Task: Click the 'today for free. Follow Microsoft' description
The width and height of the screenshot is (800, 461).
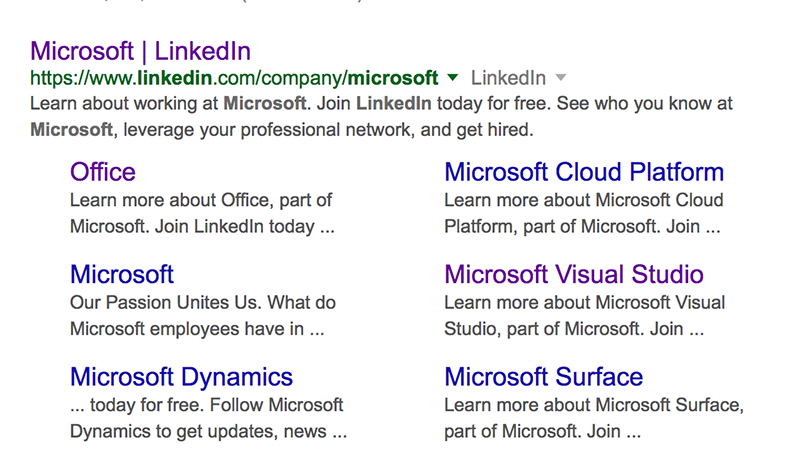Action: (x=208, y=418)
